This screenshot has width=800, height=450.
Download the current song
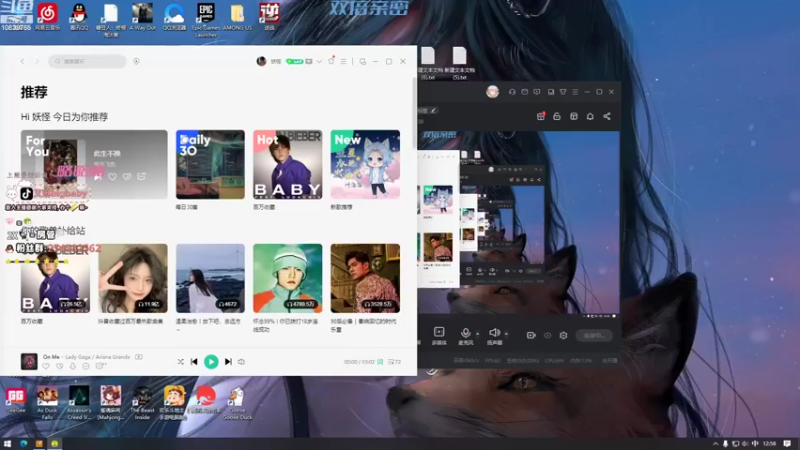click(x=73, y=366)
